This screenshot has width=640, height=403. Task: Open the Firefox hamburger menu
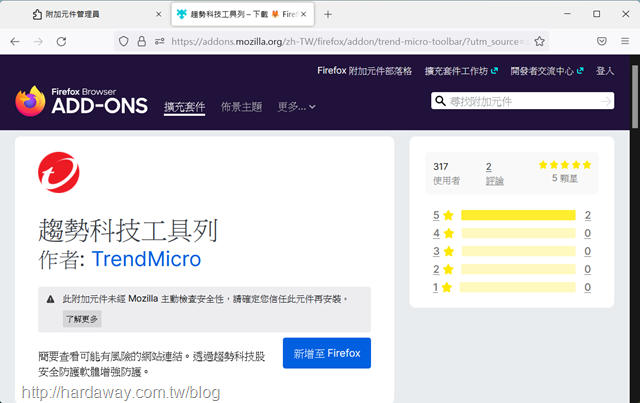(x=625, y=41)
